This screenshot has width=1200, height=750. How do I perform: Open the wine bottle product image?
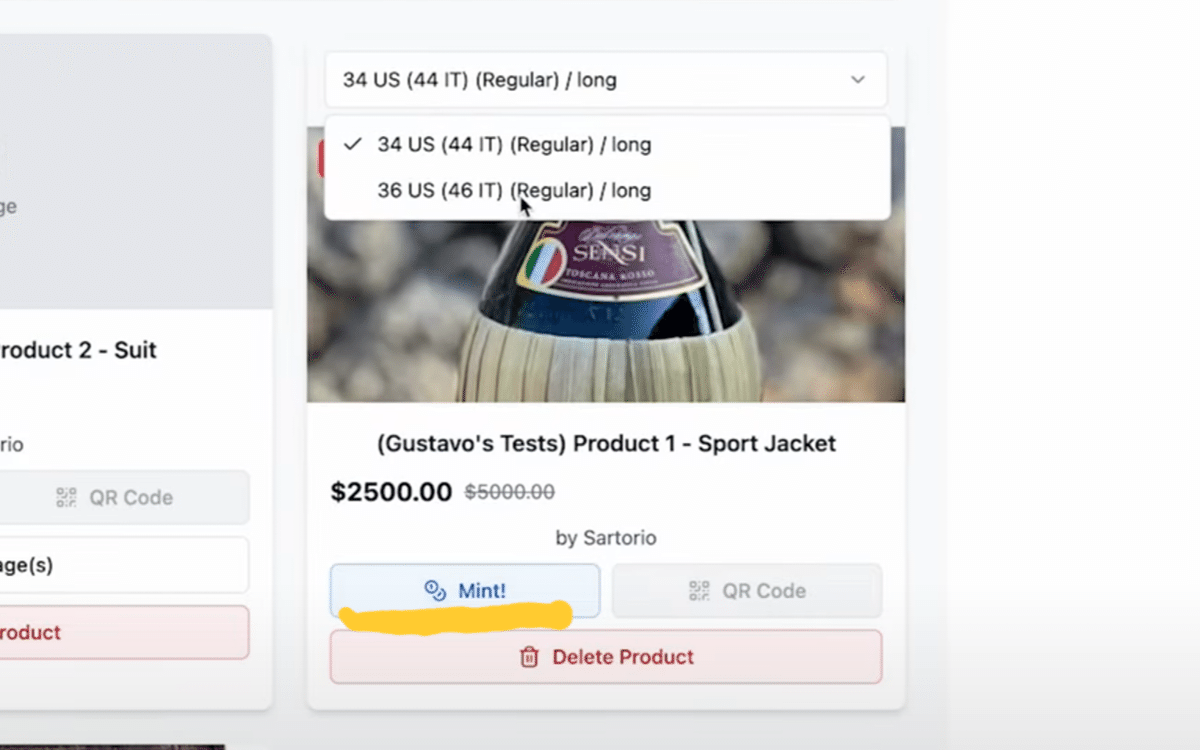coord(605,320)
